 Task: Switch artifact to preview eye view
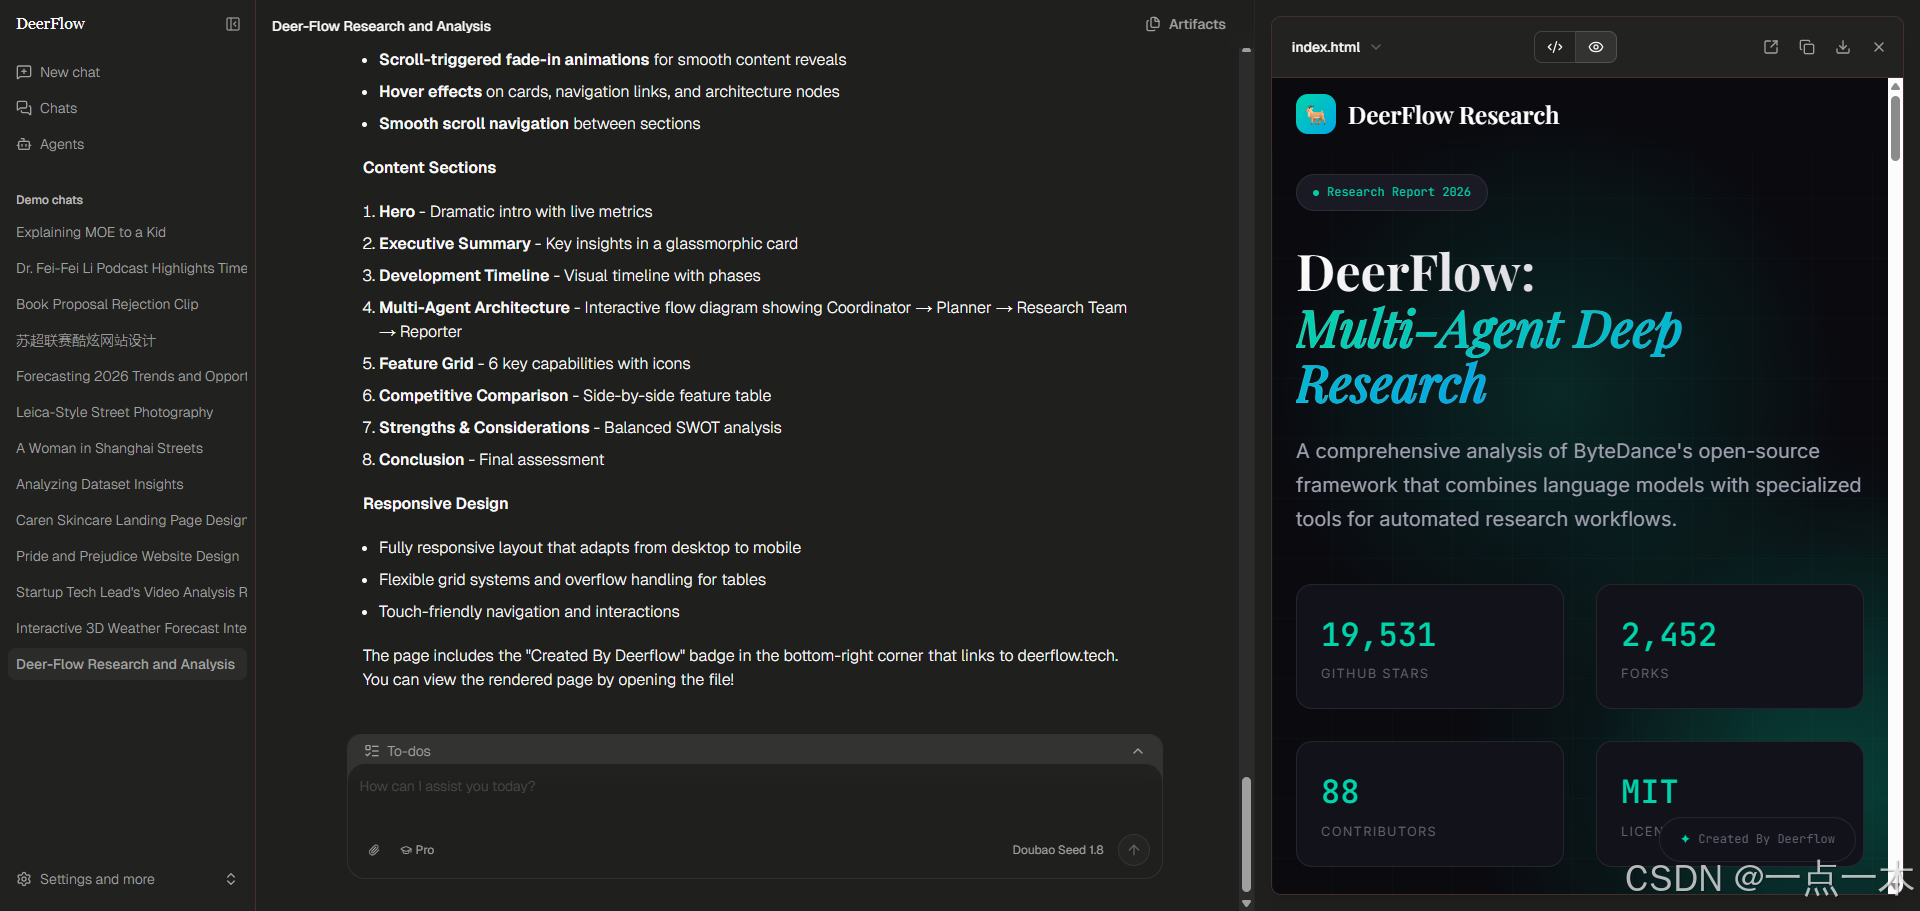coord(1596,47)
